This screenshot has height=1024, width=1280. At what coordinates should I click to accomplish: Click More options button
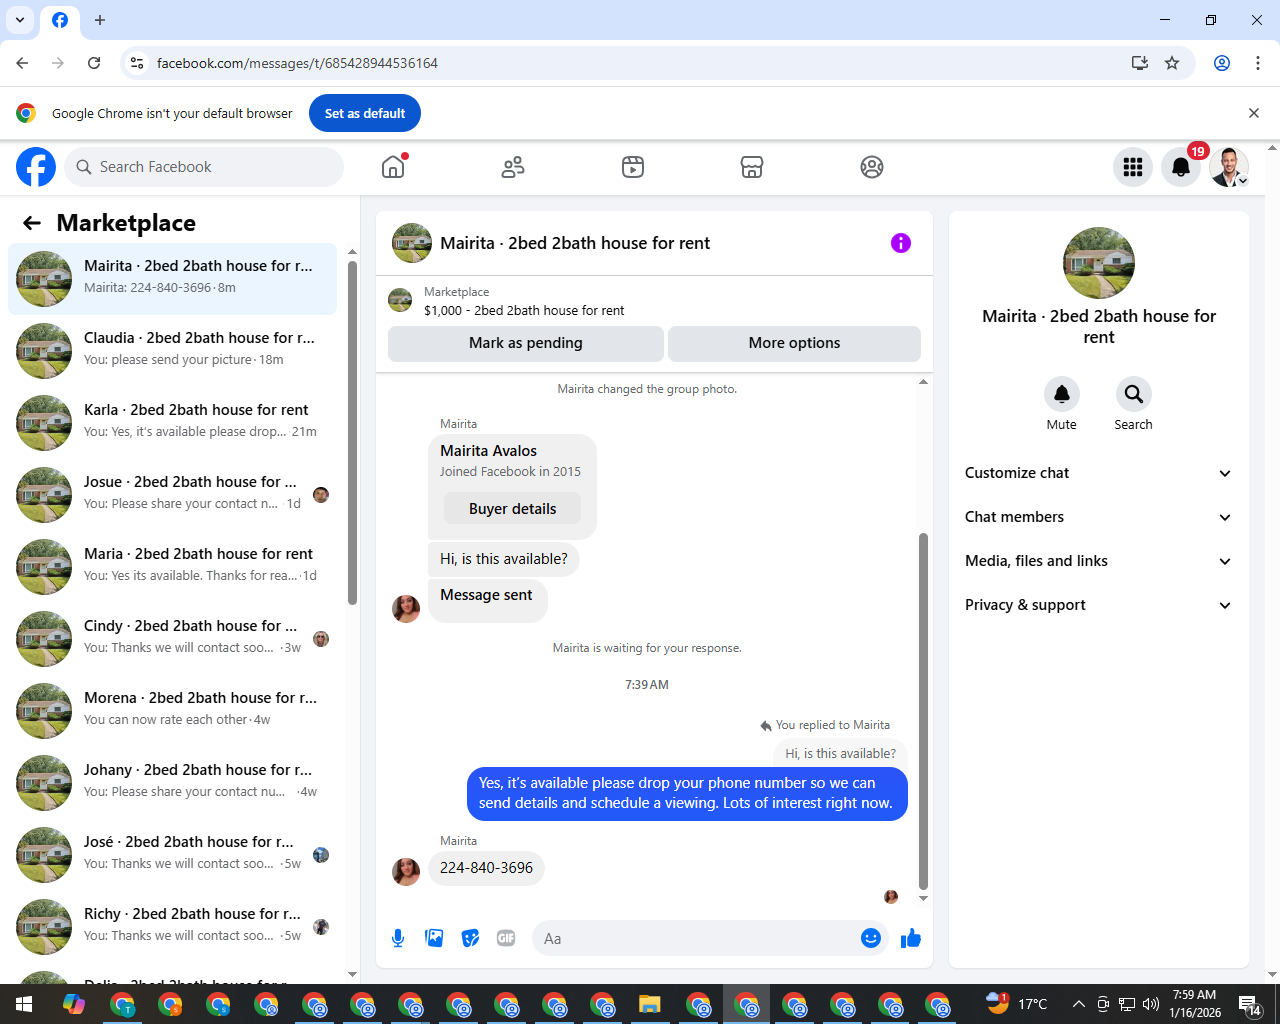(x=794, y=343)
